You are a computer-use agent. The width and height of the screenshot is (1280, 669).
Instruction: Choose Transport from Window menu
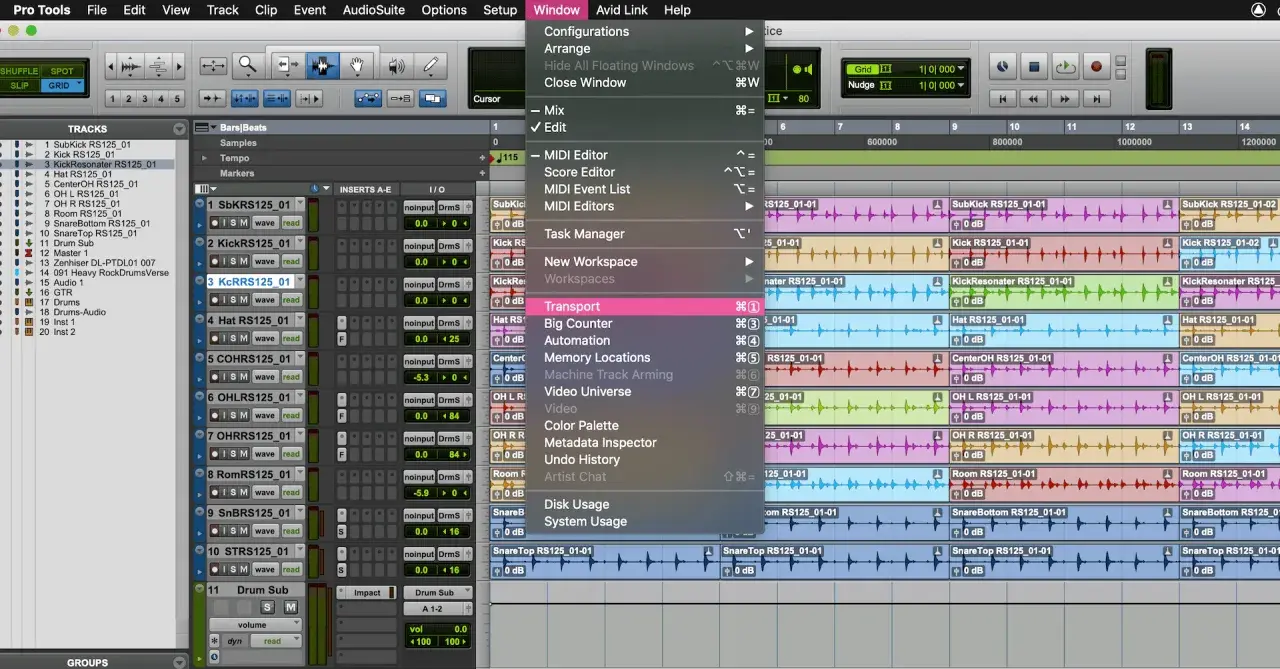[645, 307]
